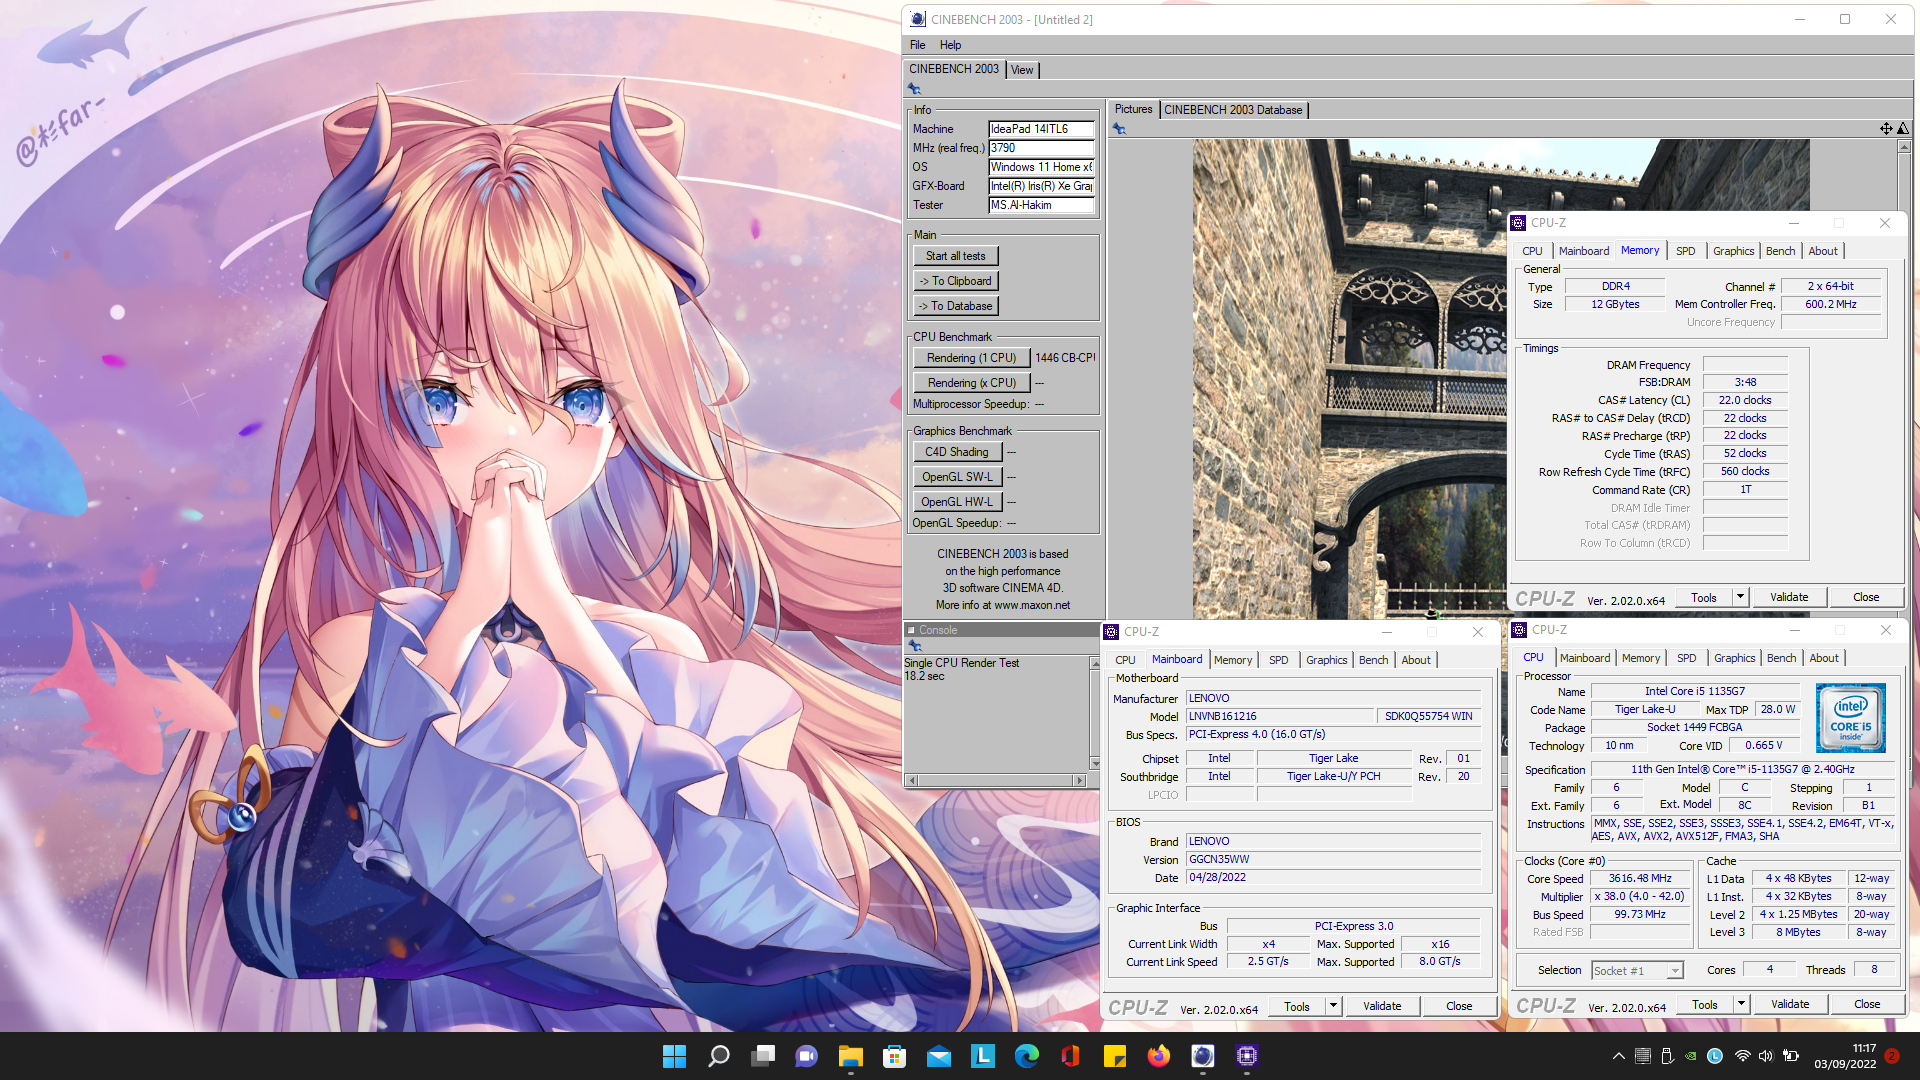Switch to CPU-Z via its taskbar icon
This screenshot has height=1080, width=1920.
(x=1246, y=1056)
